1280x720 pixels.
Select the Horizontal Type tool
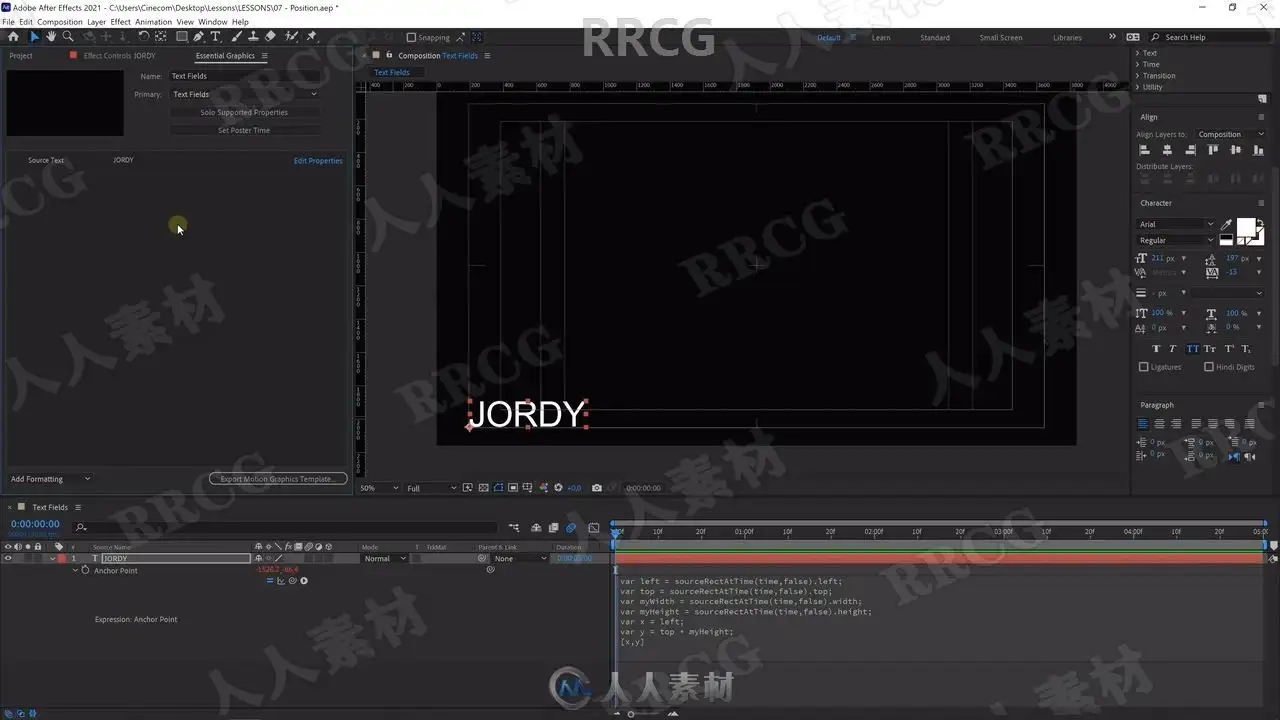(x=215, y=37)
